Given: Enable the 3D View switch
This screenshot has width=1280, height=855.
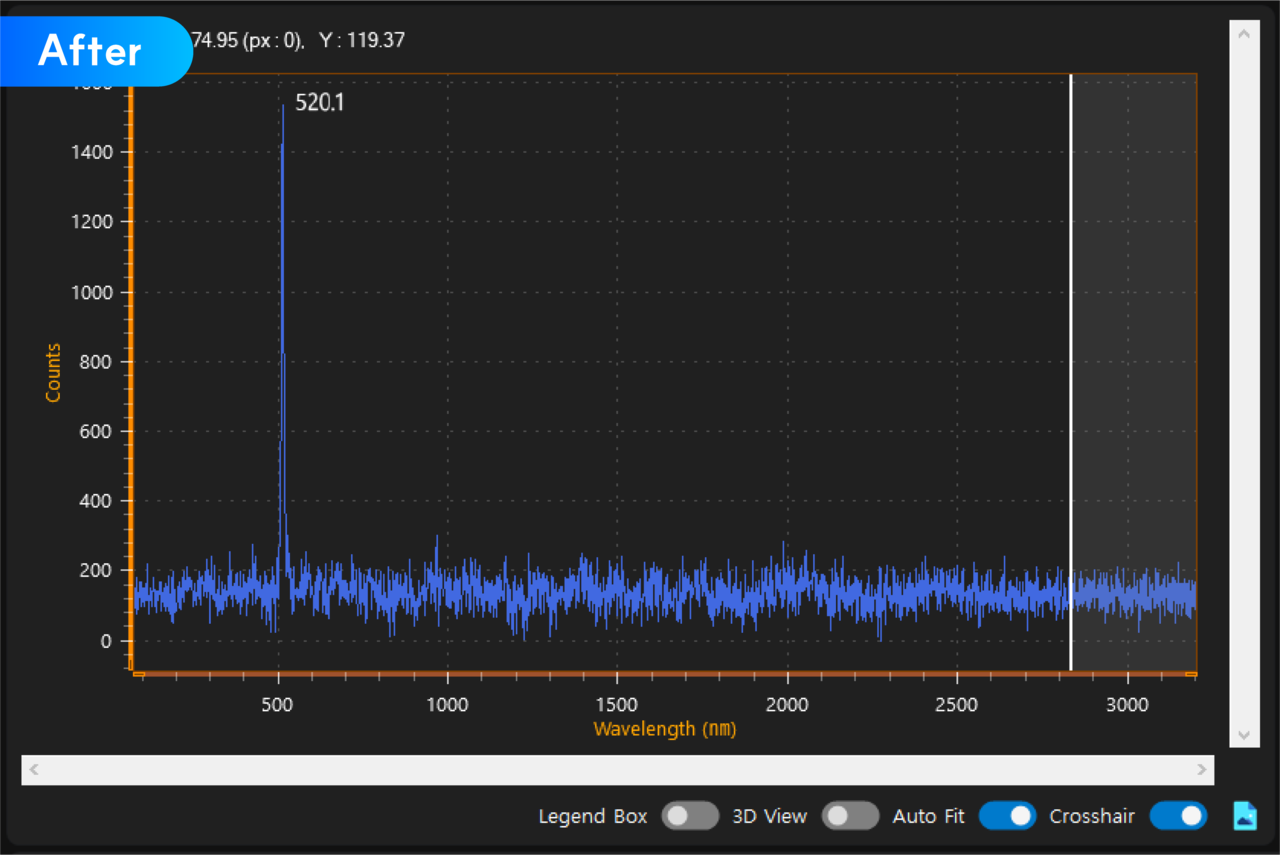Looking at the screenshot, I should click(851, 816).
